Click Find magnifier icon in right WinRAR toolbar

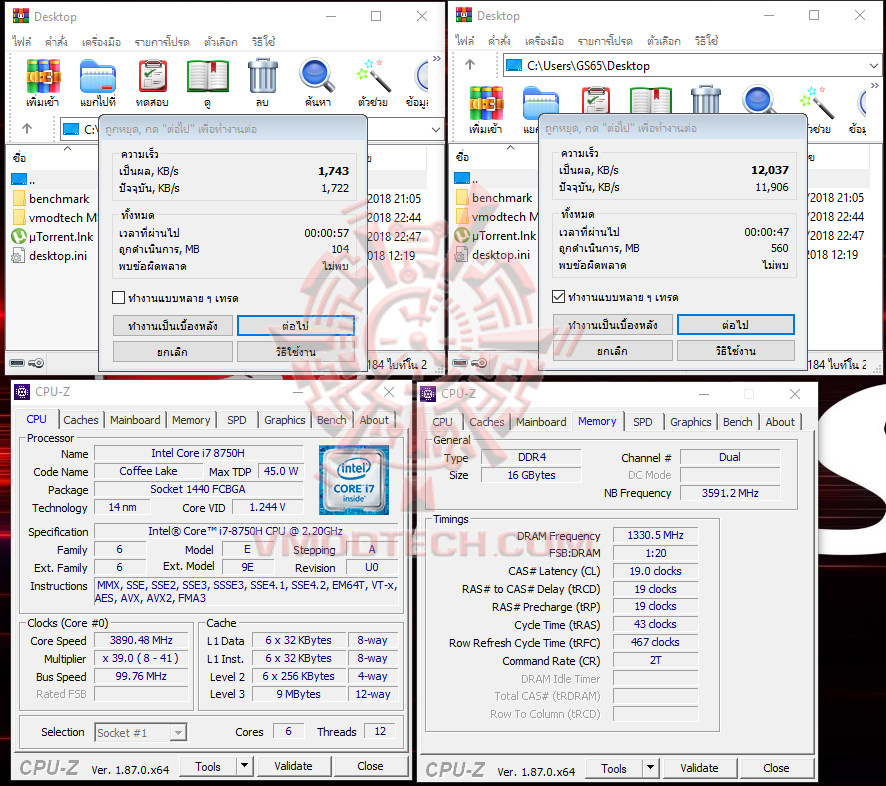coord(759,100)
